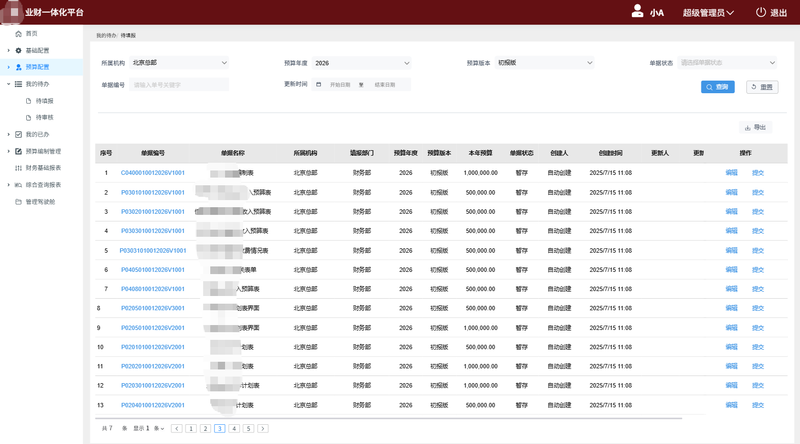The width and height of the screenshot is (800, 444).
Task: Click the edit icon for 预算编制管理
Action: tap(18, 151)
